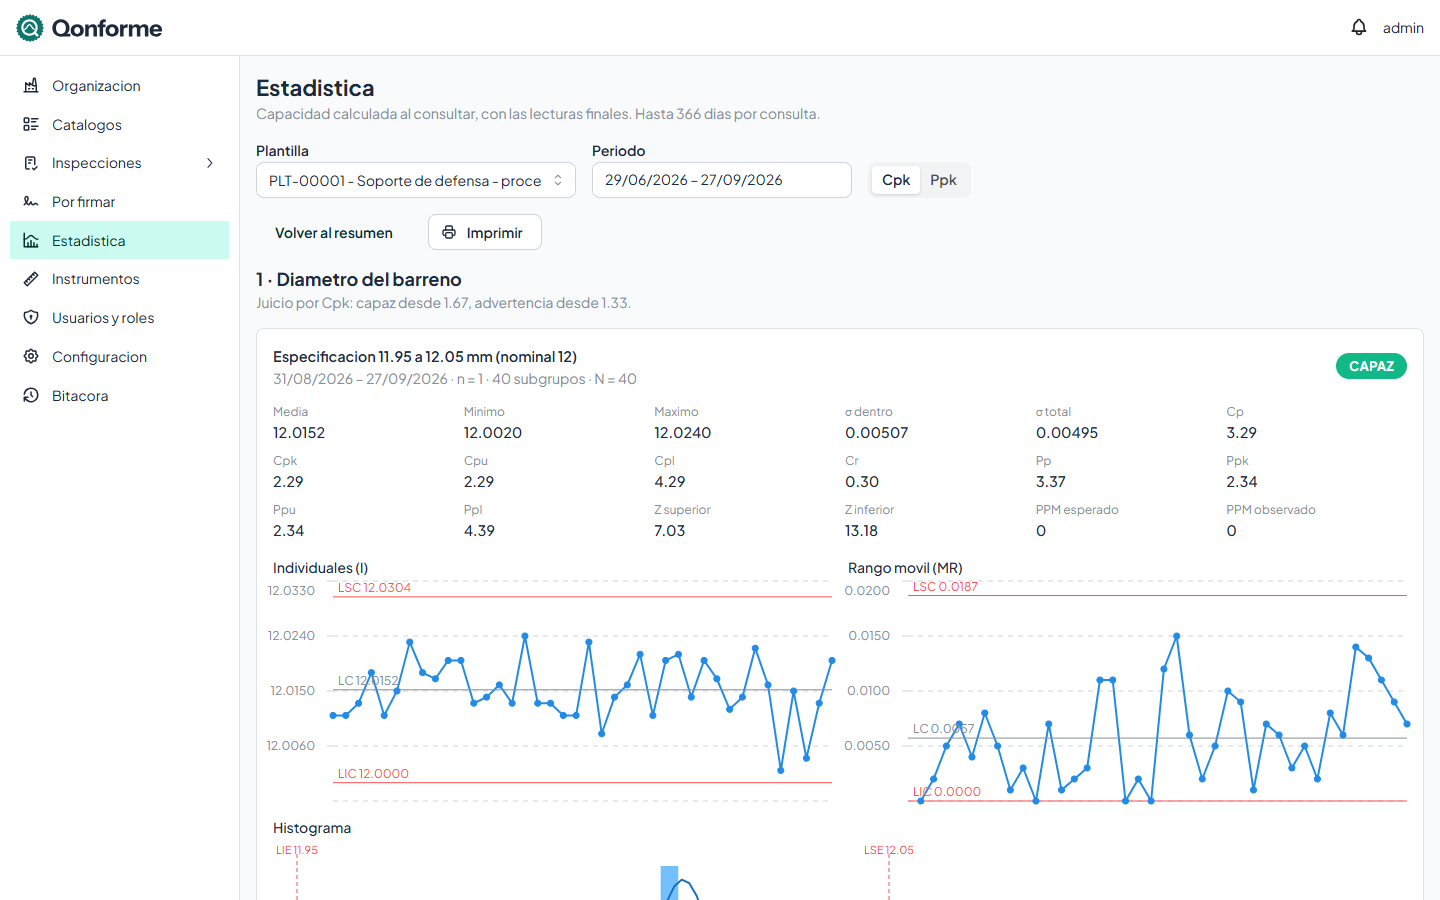This screenshot has width=1440, height=900.
Task: Open Usuarios y roles page
Action: [119, 318]
